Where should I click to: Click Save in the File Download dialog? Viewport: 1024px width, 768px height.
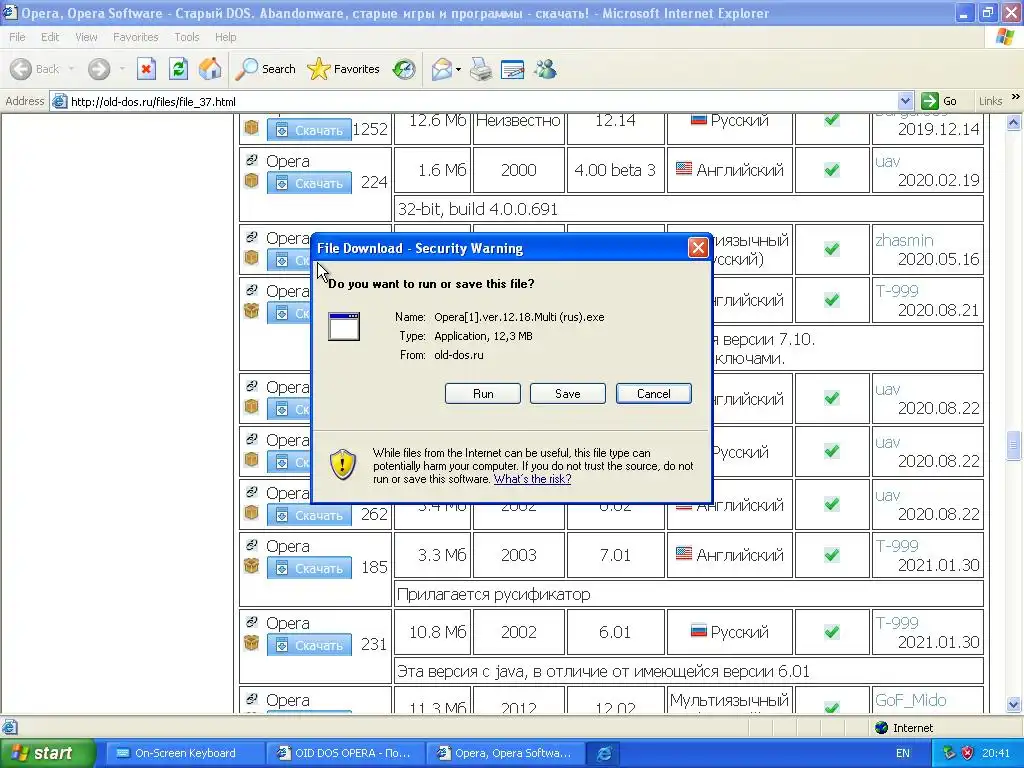point(568,394)
